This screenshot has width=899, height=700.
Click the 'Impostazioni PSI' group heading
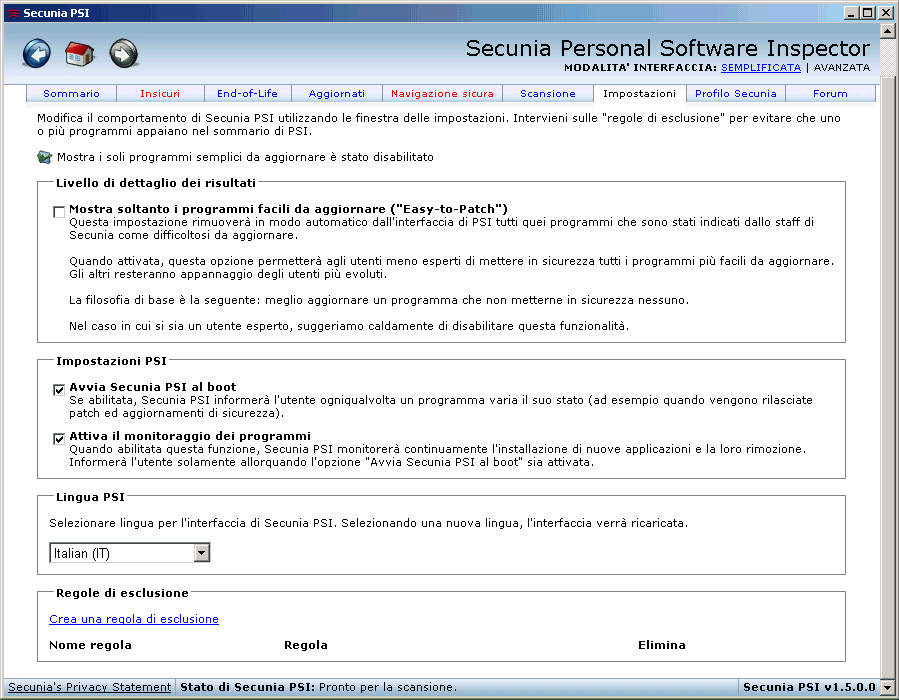coord(111,361)
